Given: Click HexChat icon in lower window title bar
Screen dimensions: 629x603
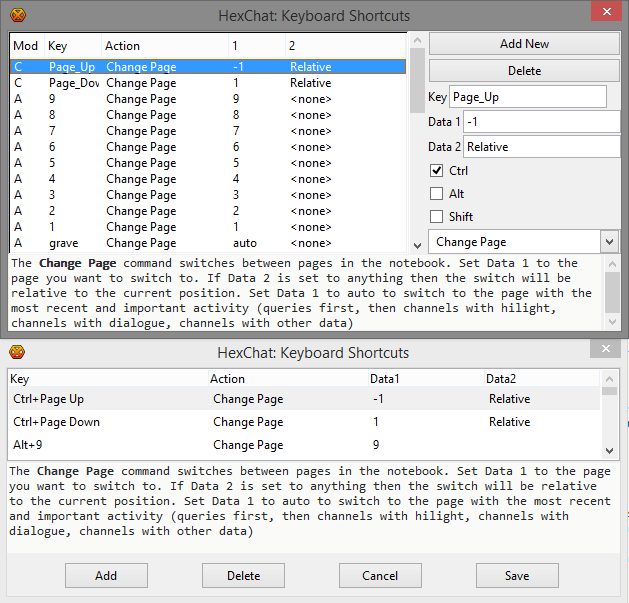Looking at the screenshot, I should (x=17, y=352).
